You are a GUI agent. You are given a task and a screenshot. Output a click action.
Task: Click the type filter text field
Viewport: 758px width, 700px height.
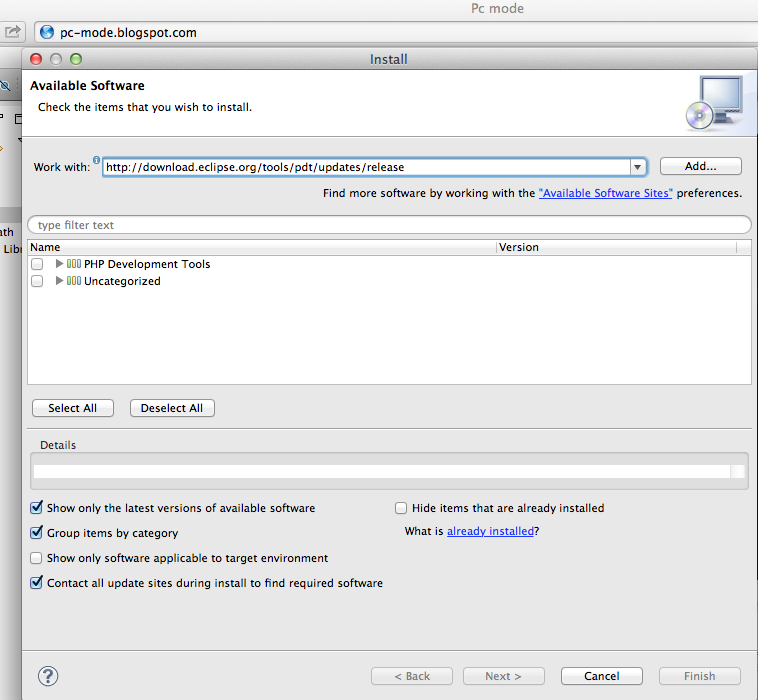coord(389,225)
